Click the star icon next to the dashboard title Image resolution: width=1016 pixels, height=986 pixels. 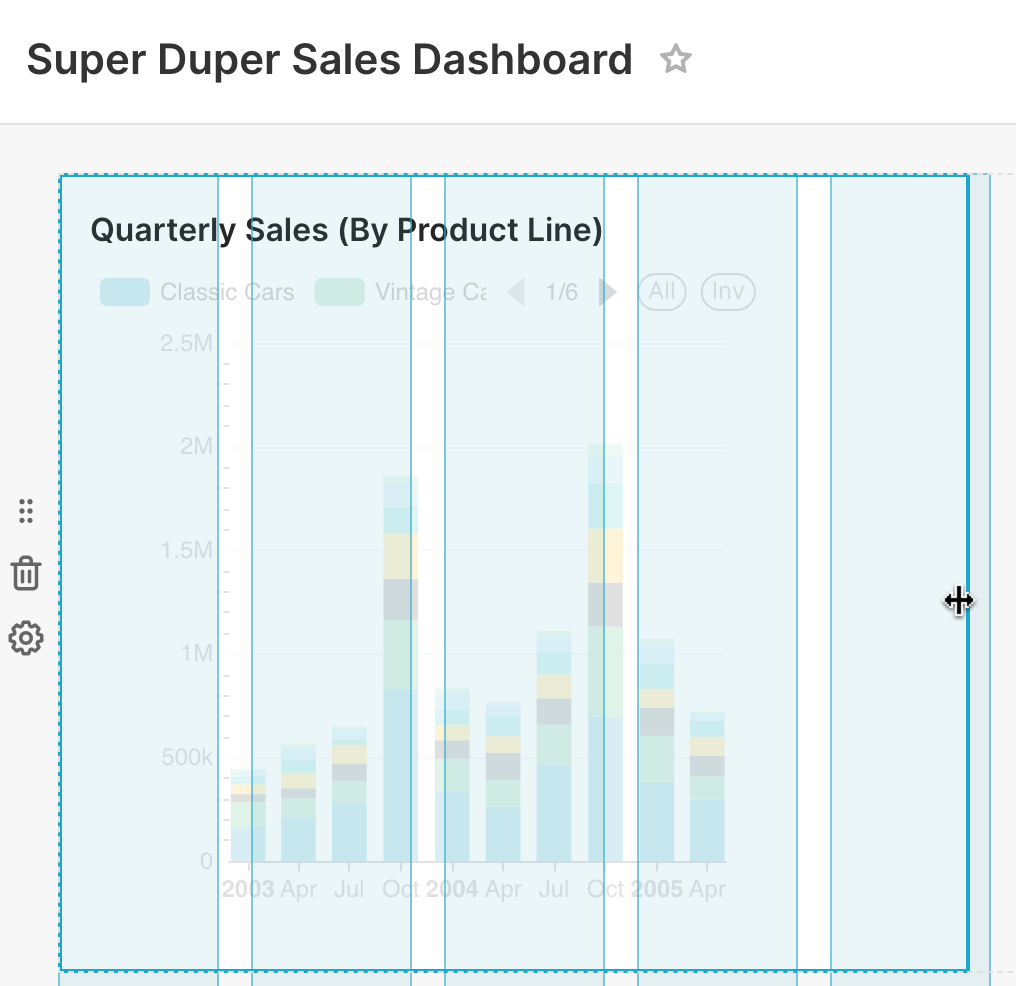point(676,59)
